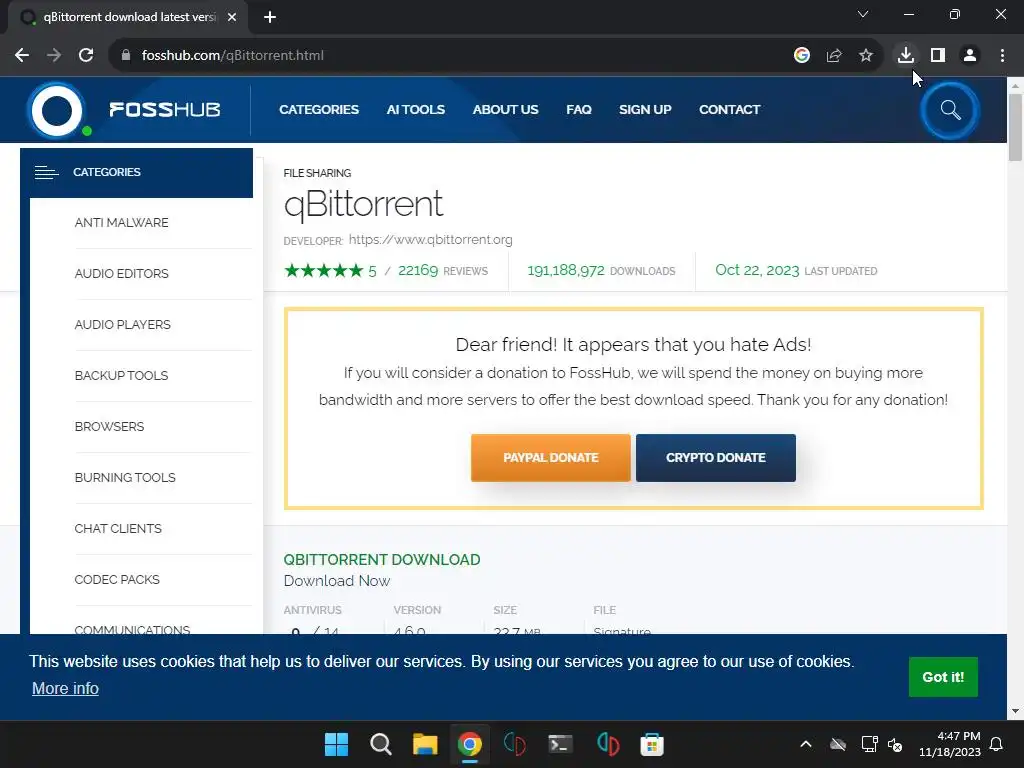Image resolution: width=1024 pixels, height=768 pixels.
Task: Open Microsoft Store from taskbar
Action: click(x=652, y=744)
